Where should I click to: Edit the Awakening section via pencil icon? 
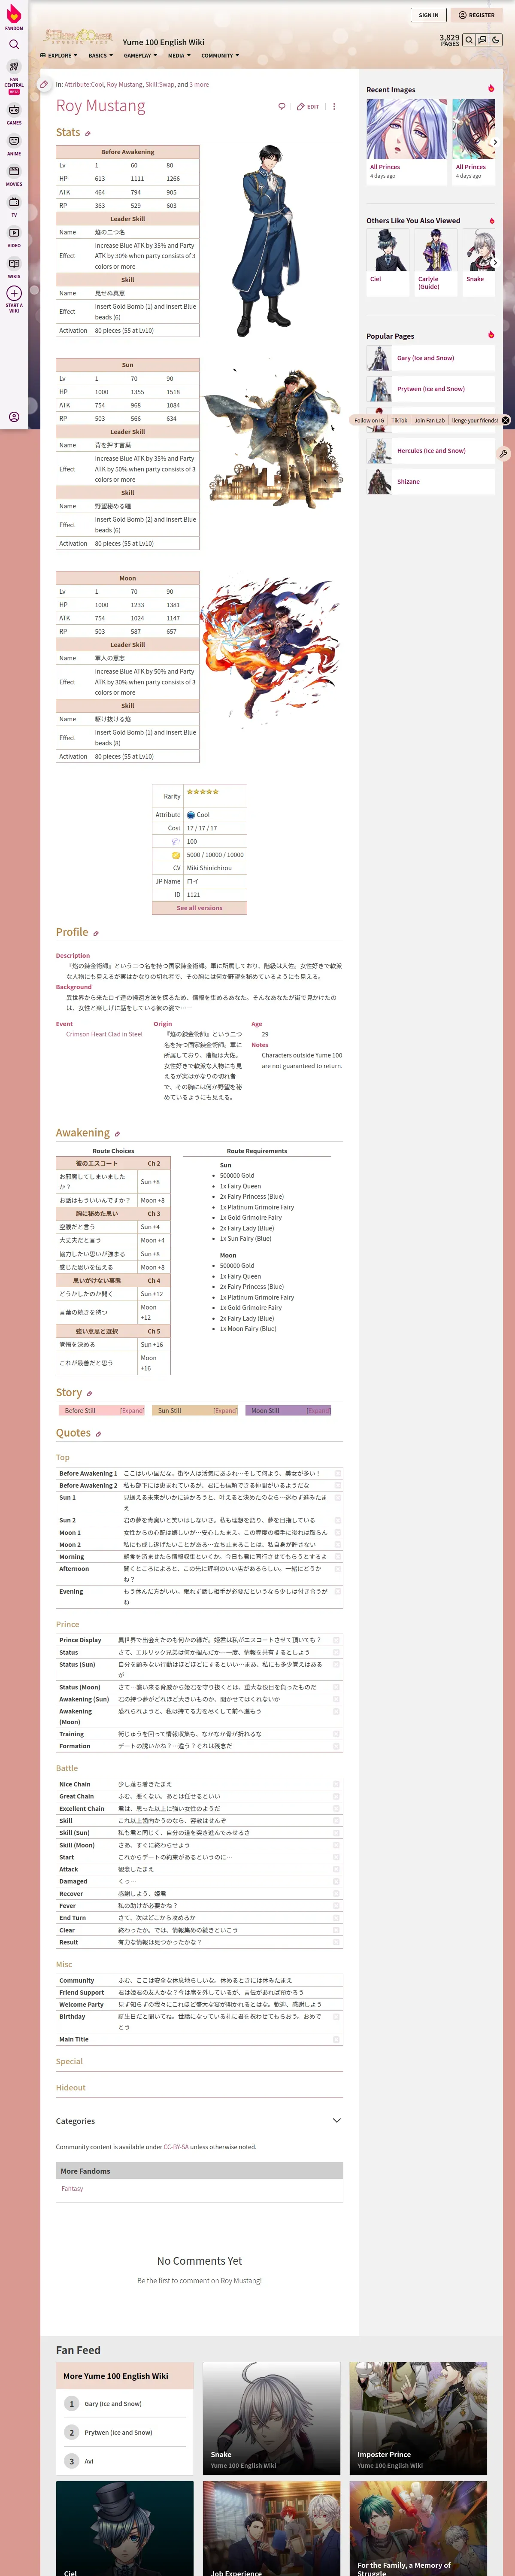coord(117,1134)
